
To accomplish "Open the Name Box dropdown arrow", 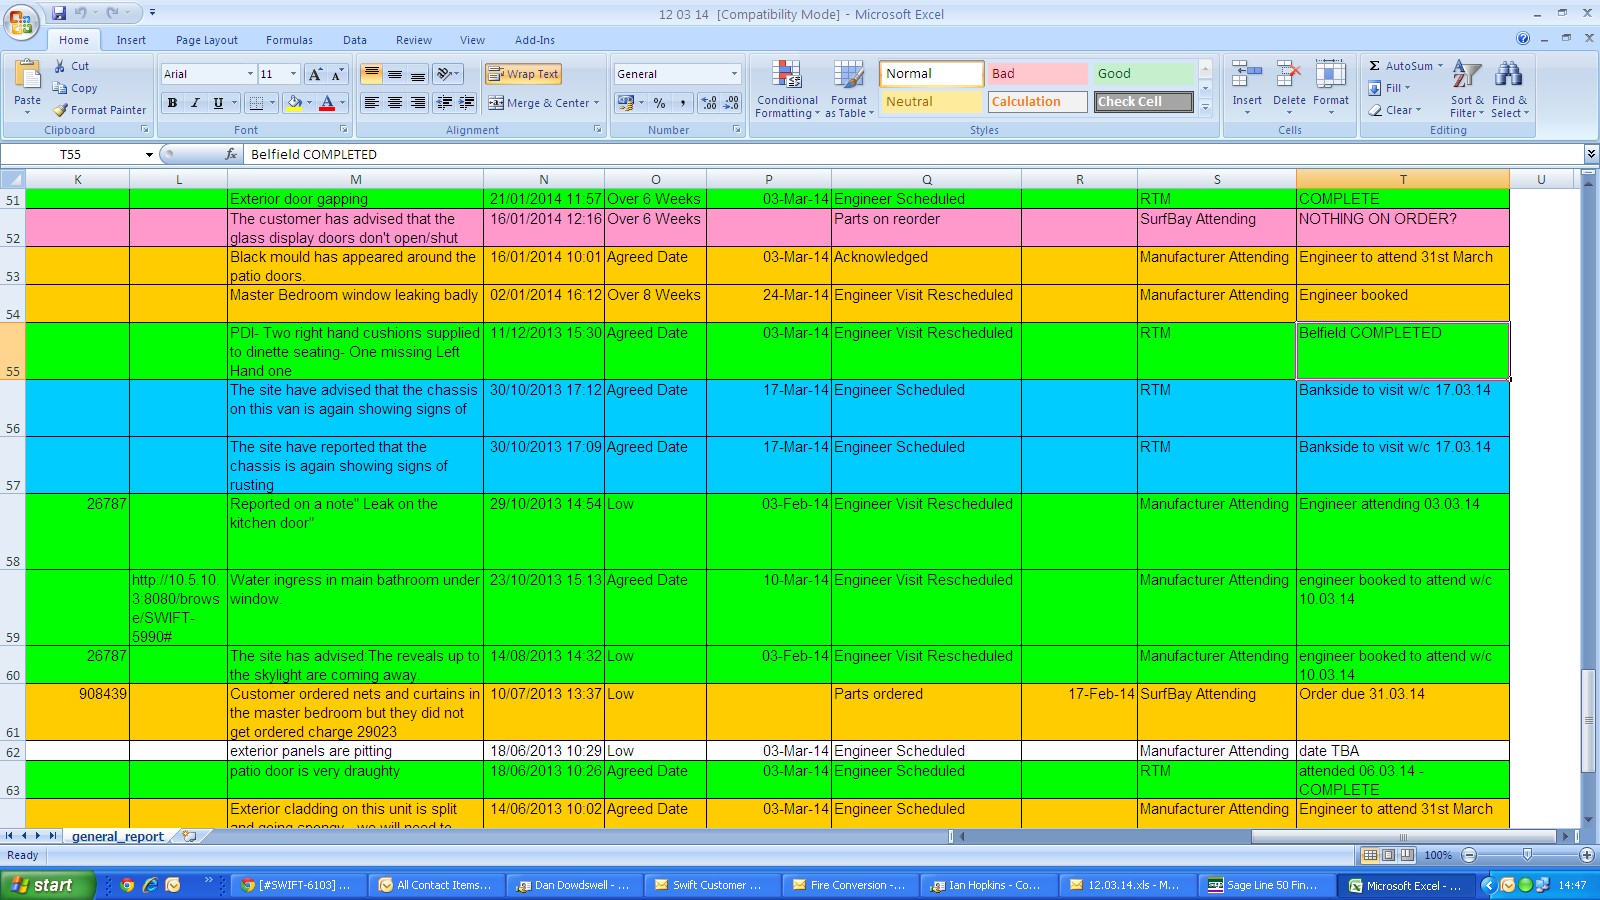I will click(x=149, y=155).
